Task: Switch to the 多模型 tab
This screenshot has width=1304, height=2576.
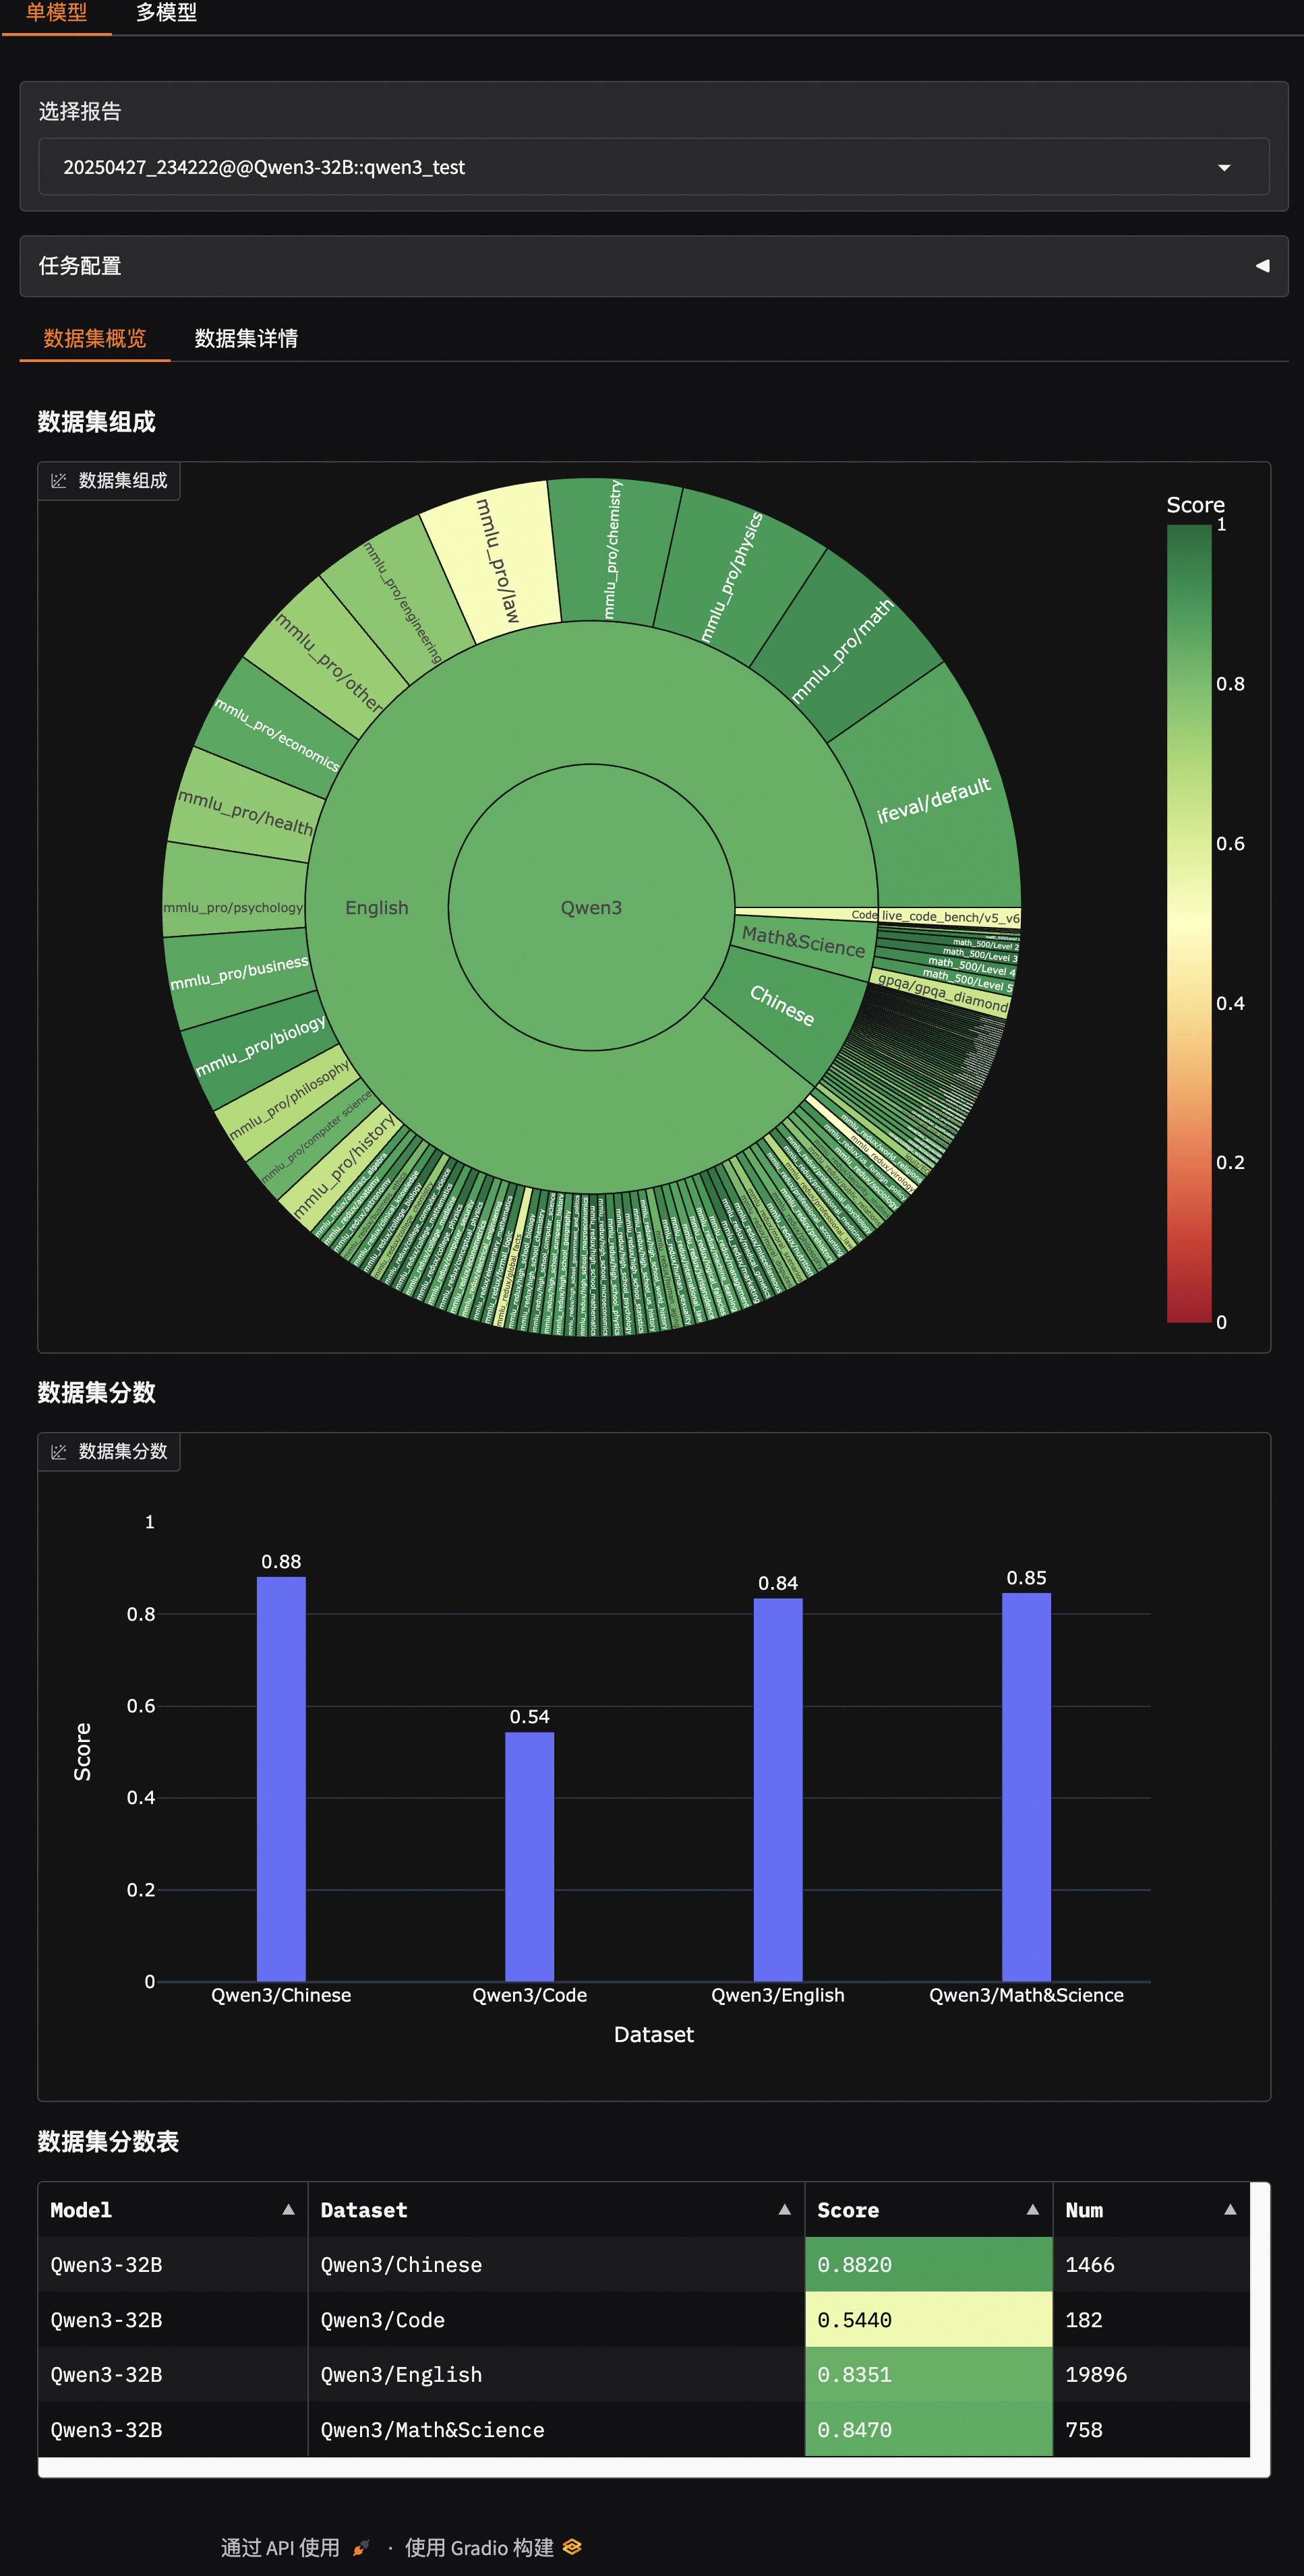Action: (166, 13)
